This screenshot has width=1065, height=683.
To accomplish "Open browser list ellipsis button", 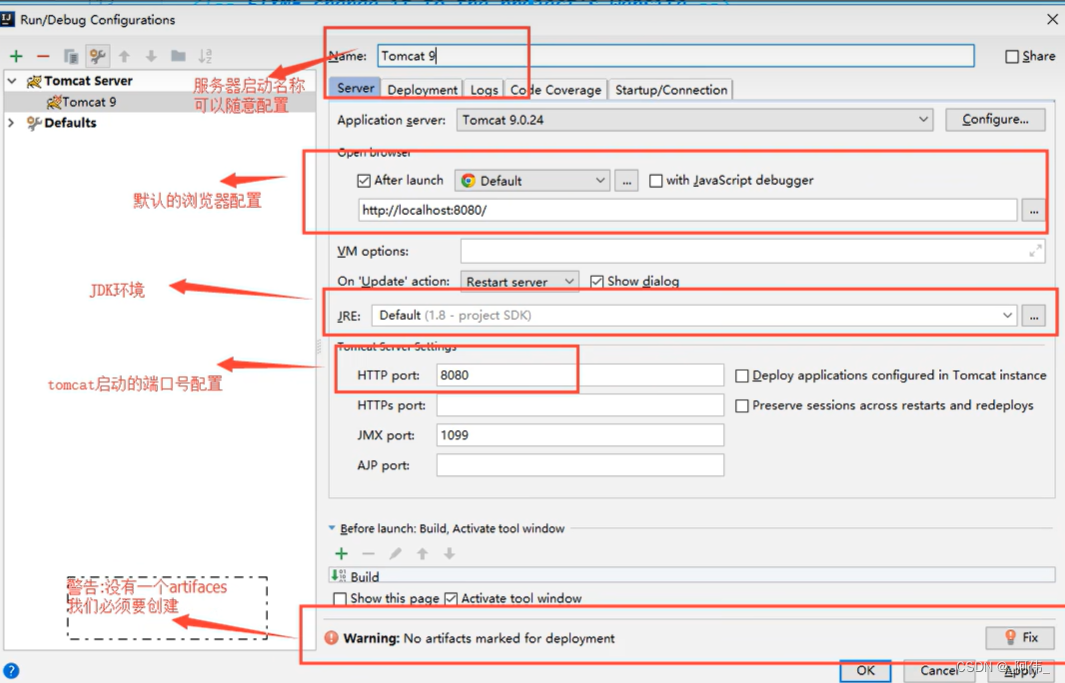I will click(626, 181).
